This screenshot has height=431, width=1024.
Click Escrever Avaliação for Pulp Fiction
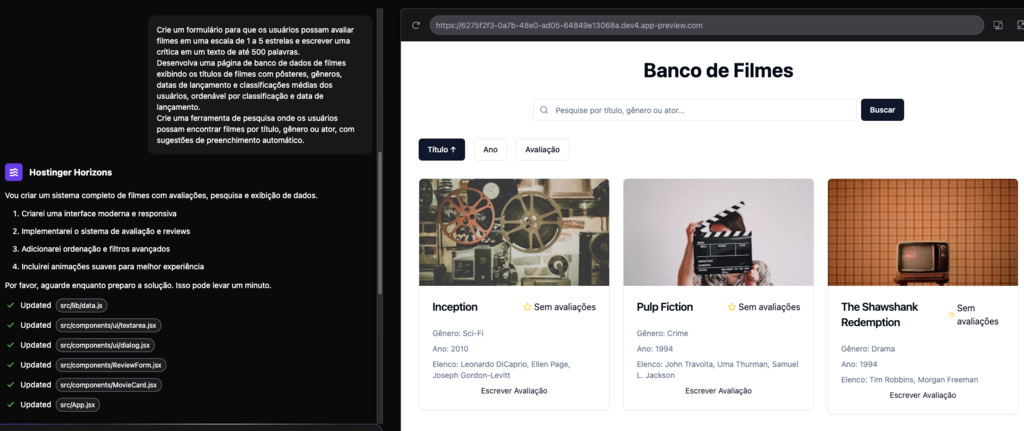pos(718,391)
